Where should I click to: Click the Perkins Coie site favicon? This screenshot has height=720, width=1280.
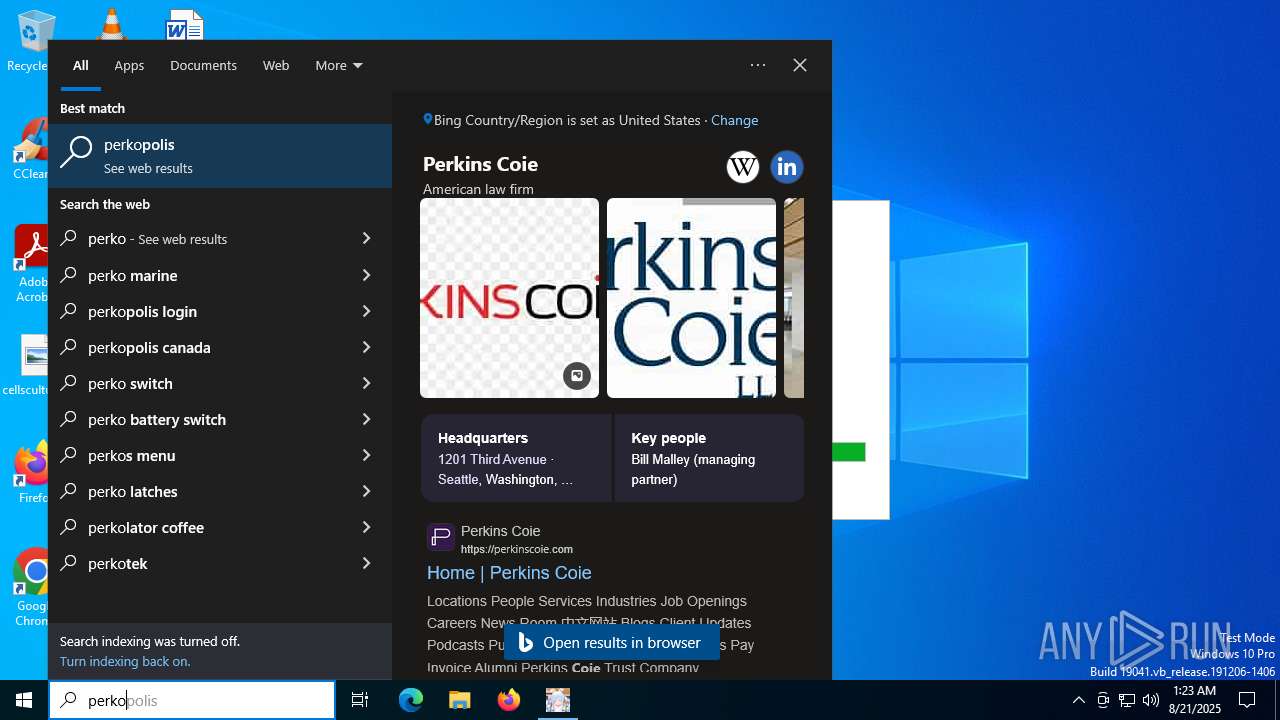click(441, 537)
